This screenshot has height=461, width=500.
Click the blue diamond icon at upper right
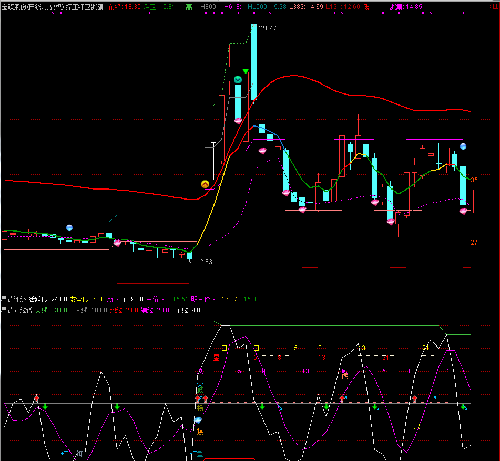(463, 146)
